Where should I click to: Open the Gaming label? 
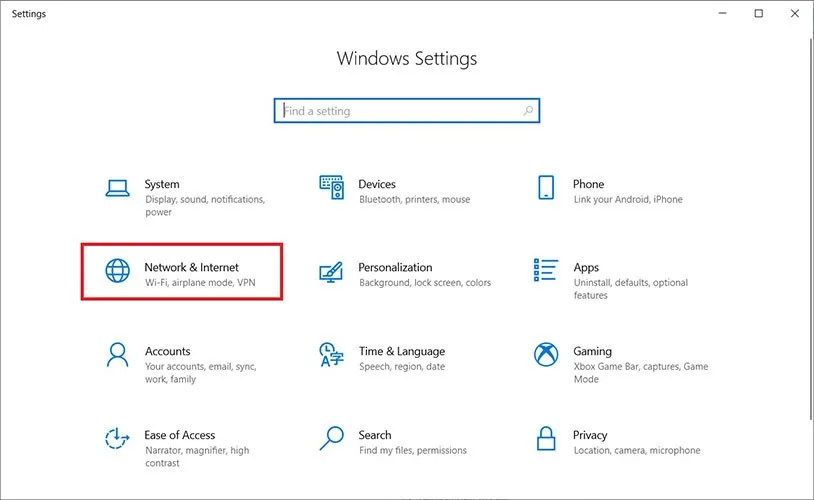point(592,352)
